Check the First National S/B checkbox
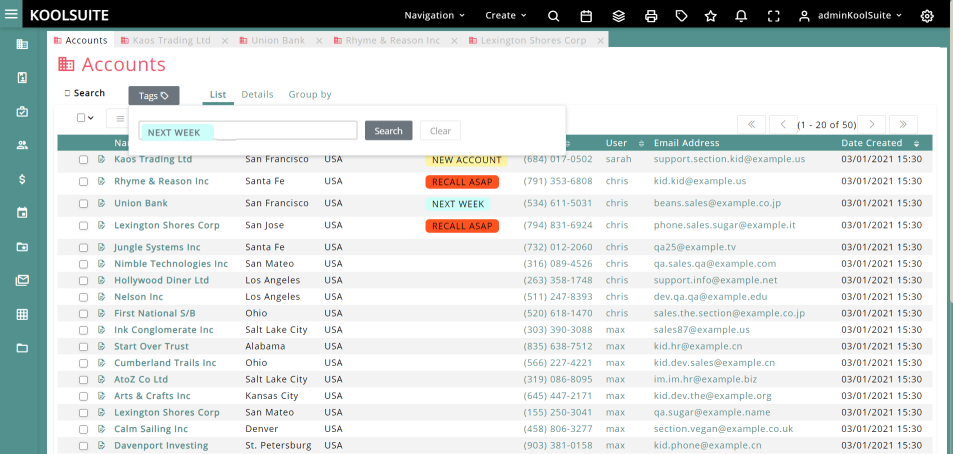Viewport: 953px width, 454px height. pyautogui.click(x=83, y=314)
